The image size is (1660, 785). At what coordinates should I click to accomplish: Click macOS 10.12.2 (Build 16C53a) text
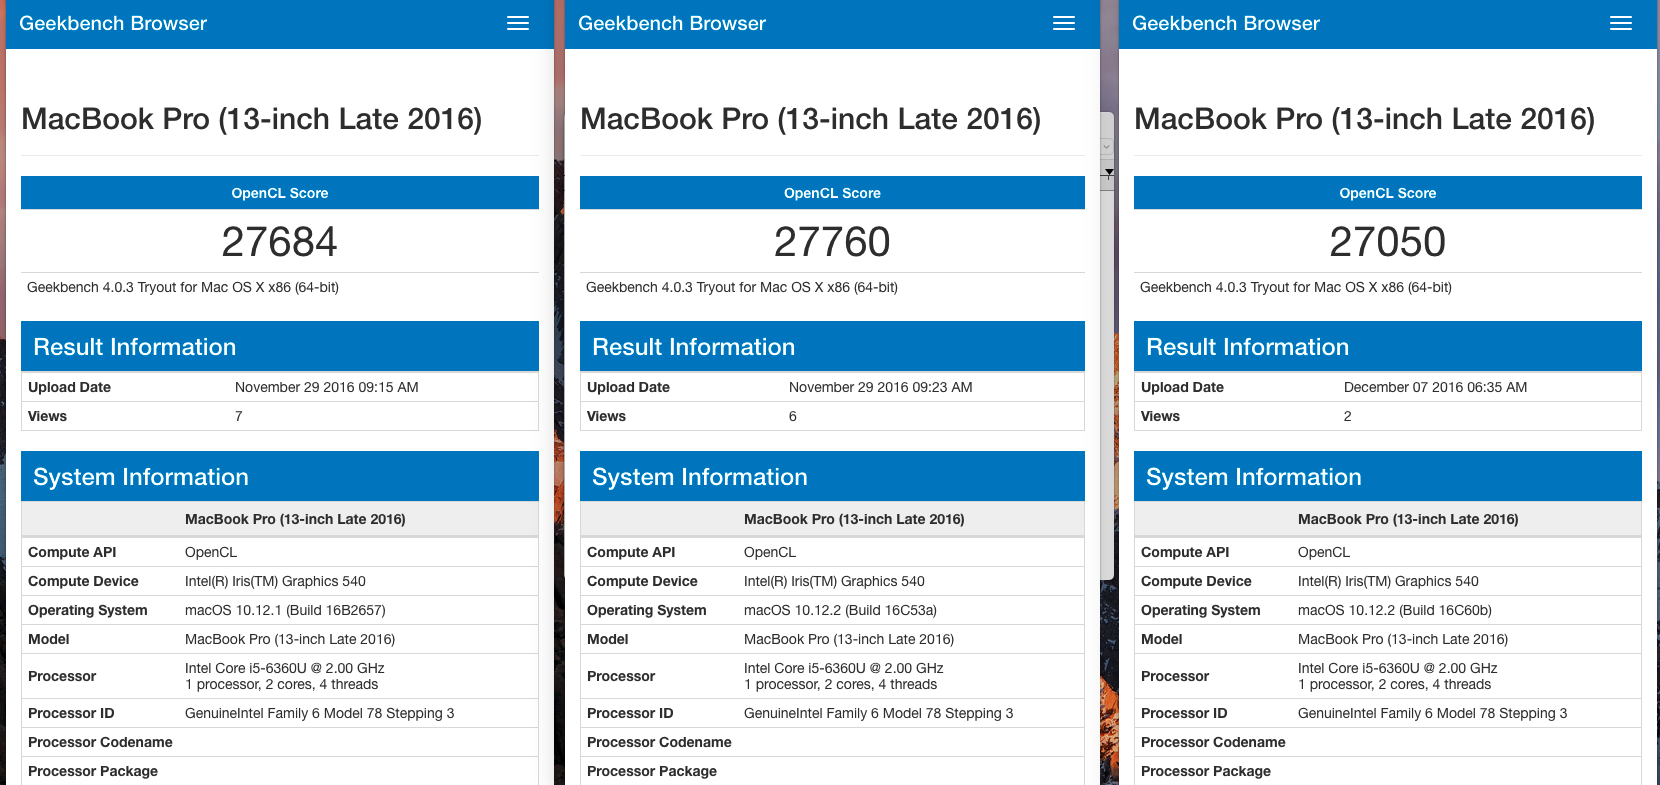coord(840,610)
